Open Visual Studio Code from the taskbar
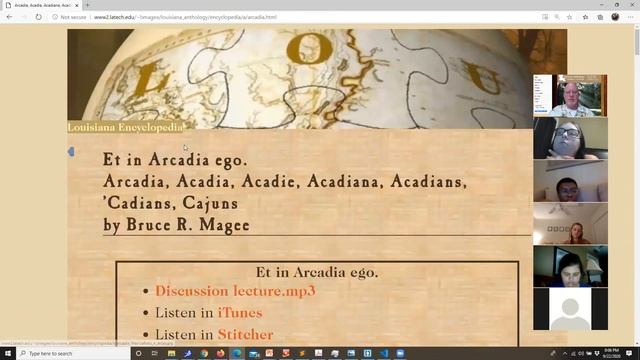Image resolution: width=640 pixels, height=360 pixels. [x=384, y=353]
